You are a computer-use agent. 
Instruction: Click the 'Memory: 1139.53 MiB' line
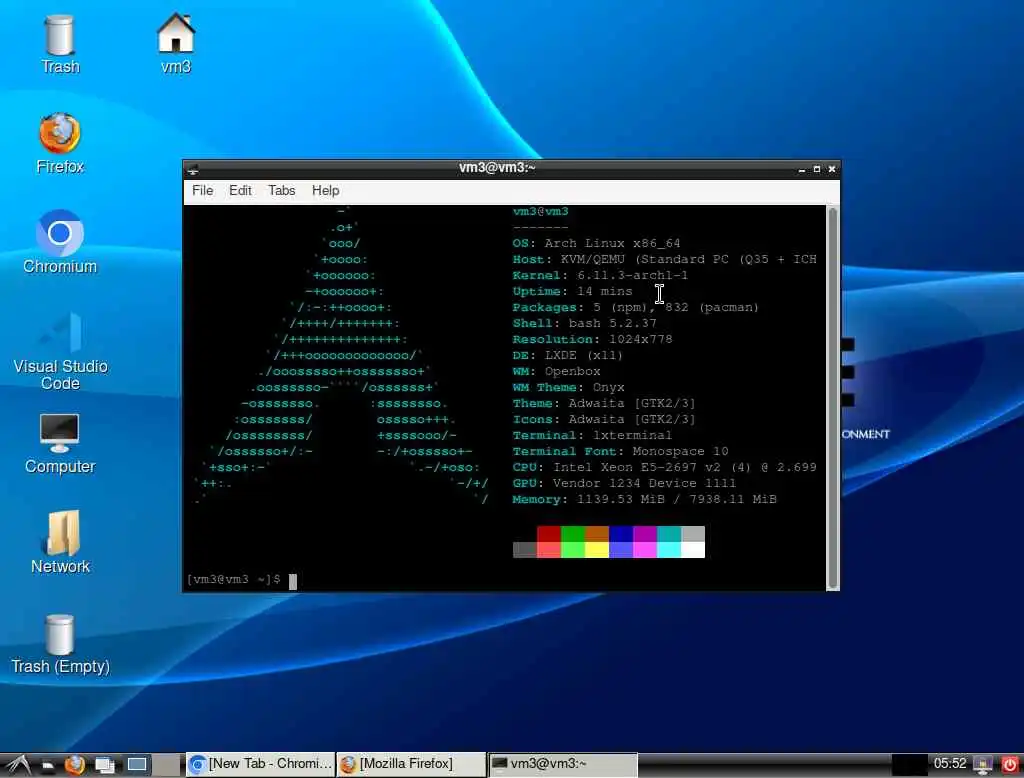pos(645,499)
